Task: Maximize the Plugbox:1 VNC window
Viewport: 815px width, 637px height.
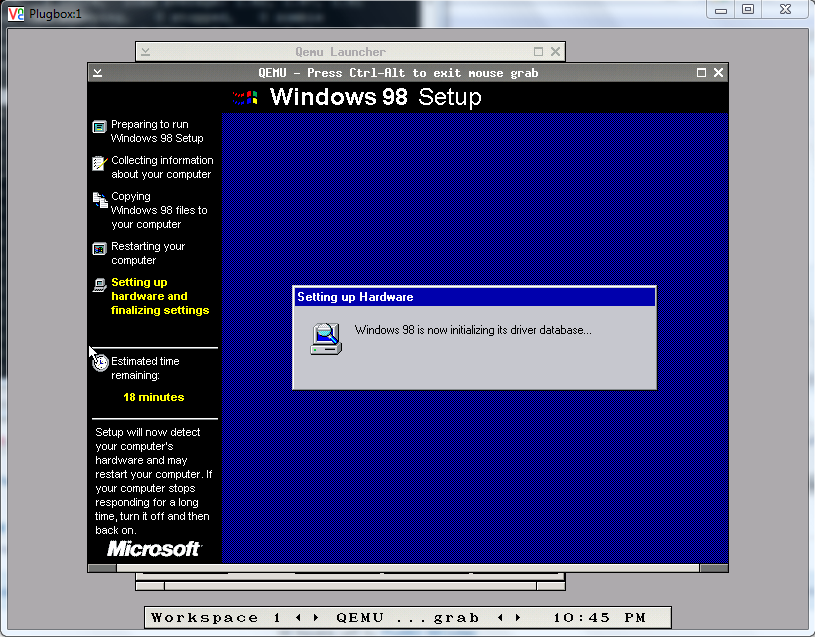Action: [x=747, y=10]
